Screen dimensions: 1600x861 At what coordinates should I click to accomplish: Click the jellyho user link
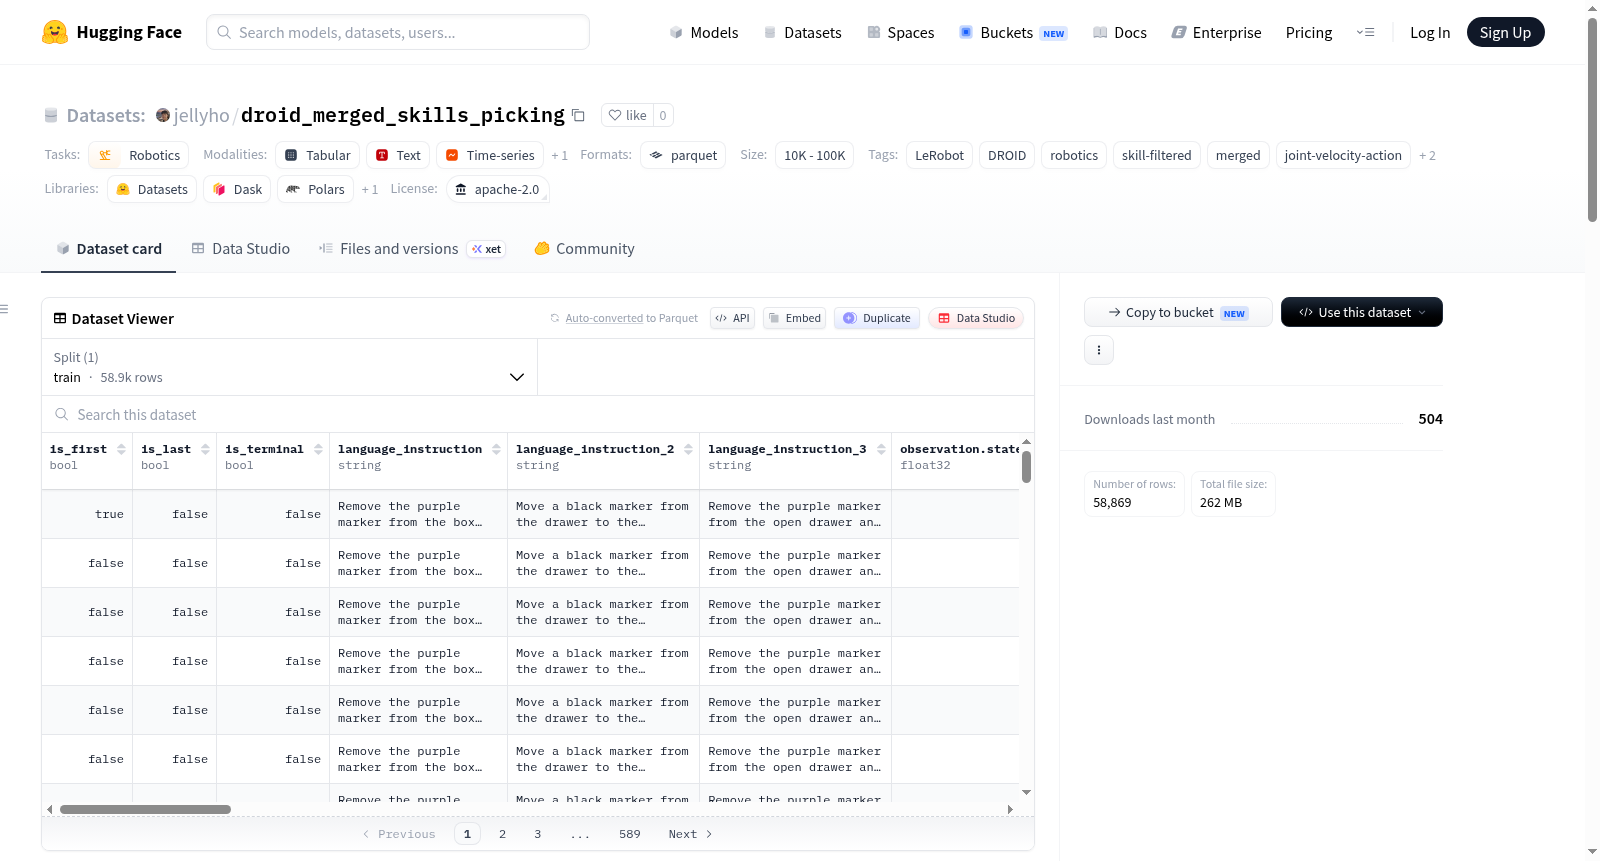(201, 115)
